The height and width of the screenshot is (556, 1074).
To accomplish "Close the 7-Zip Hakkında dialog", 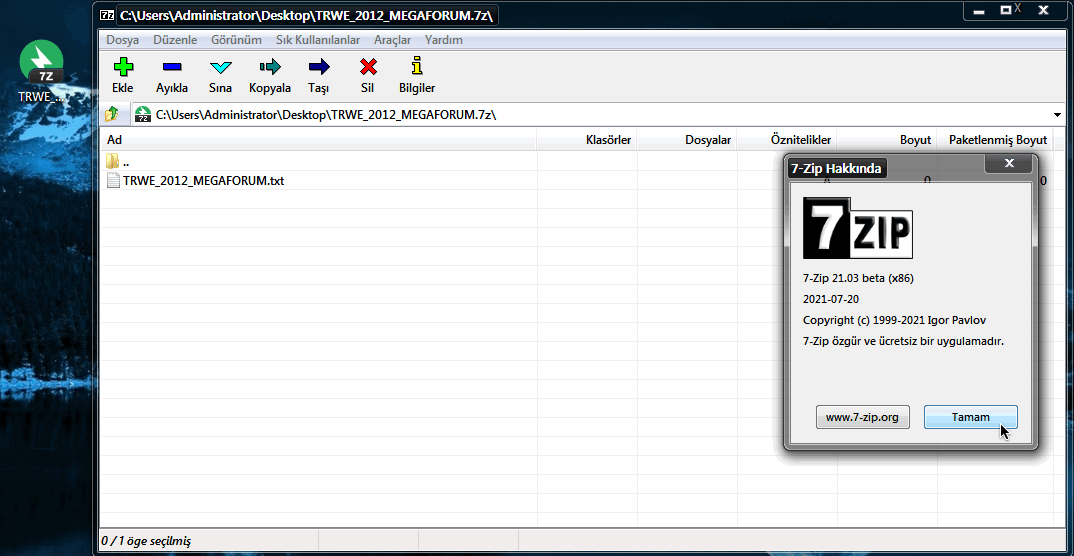I will (x=1009, y=164).
